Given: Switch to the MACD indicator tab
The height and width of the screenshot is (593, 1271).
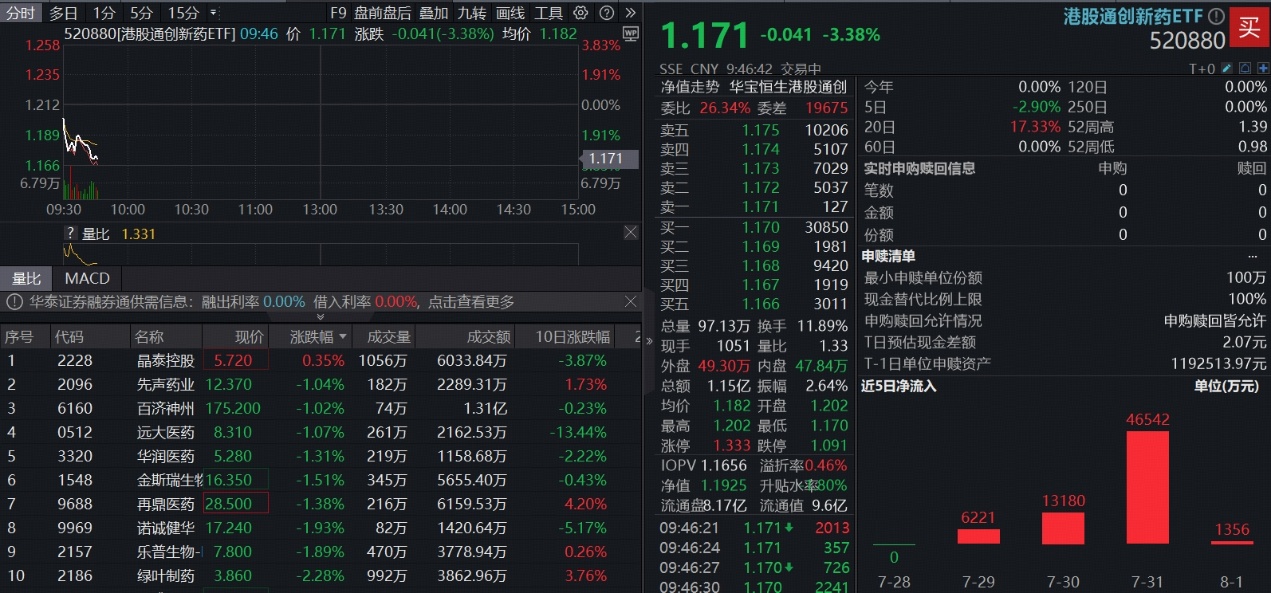Looking at the screenshot, I should pos(86,277).
